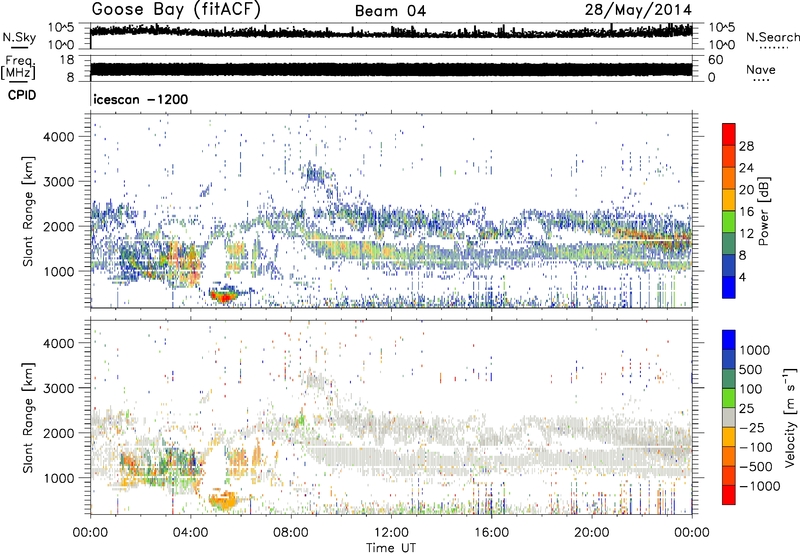
Task: Click the blue bottom of the Power colorbar
Action: coord(729,287)
